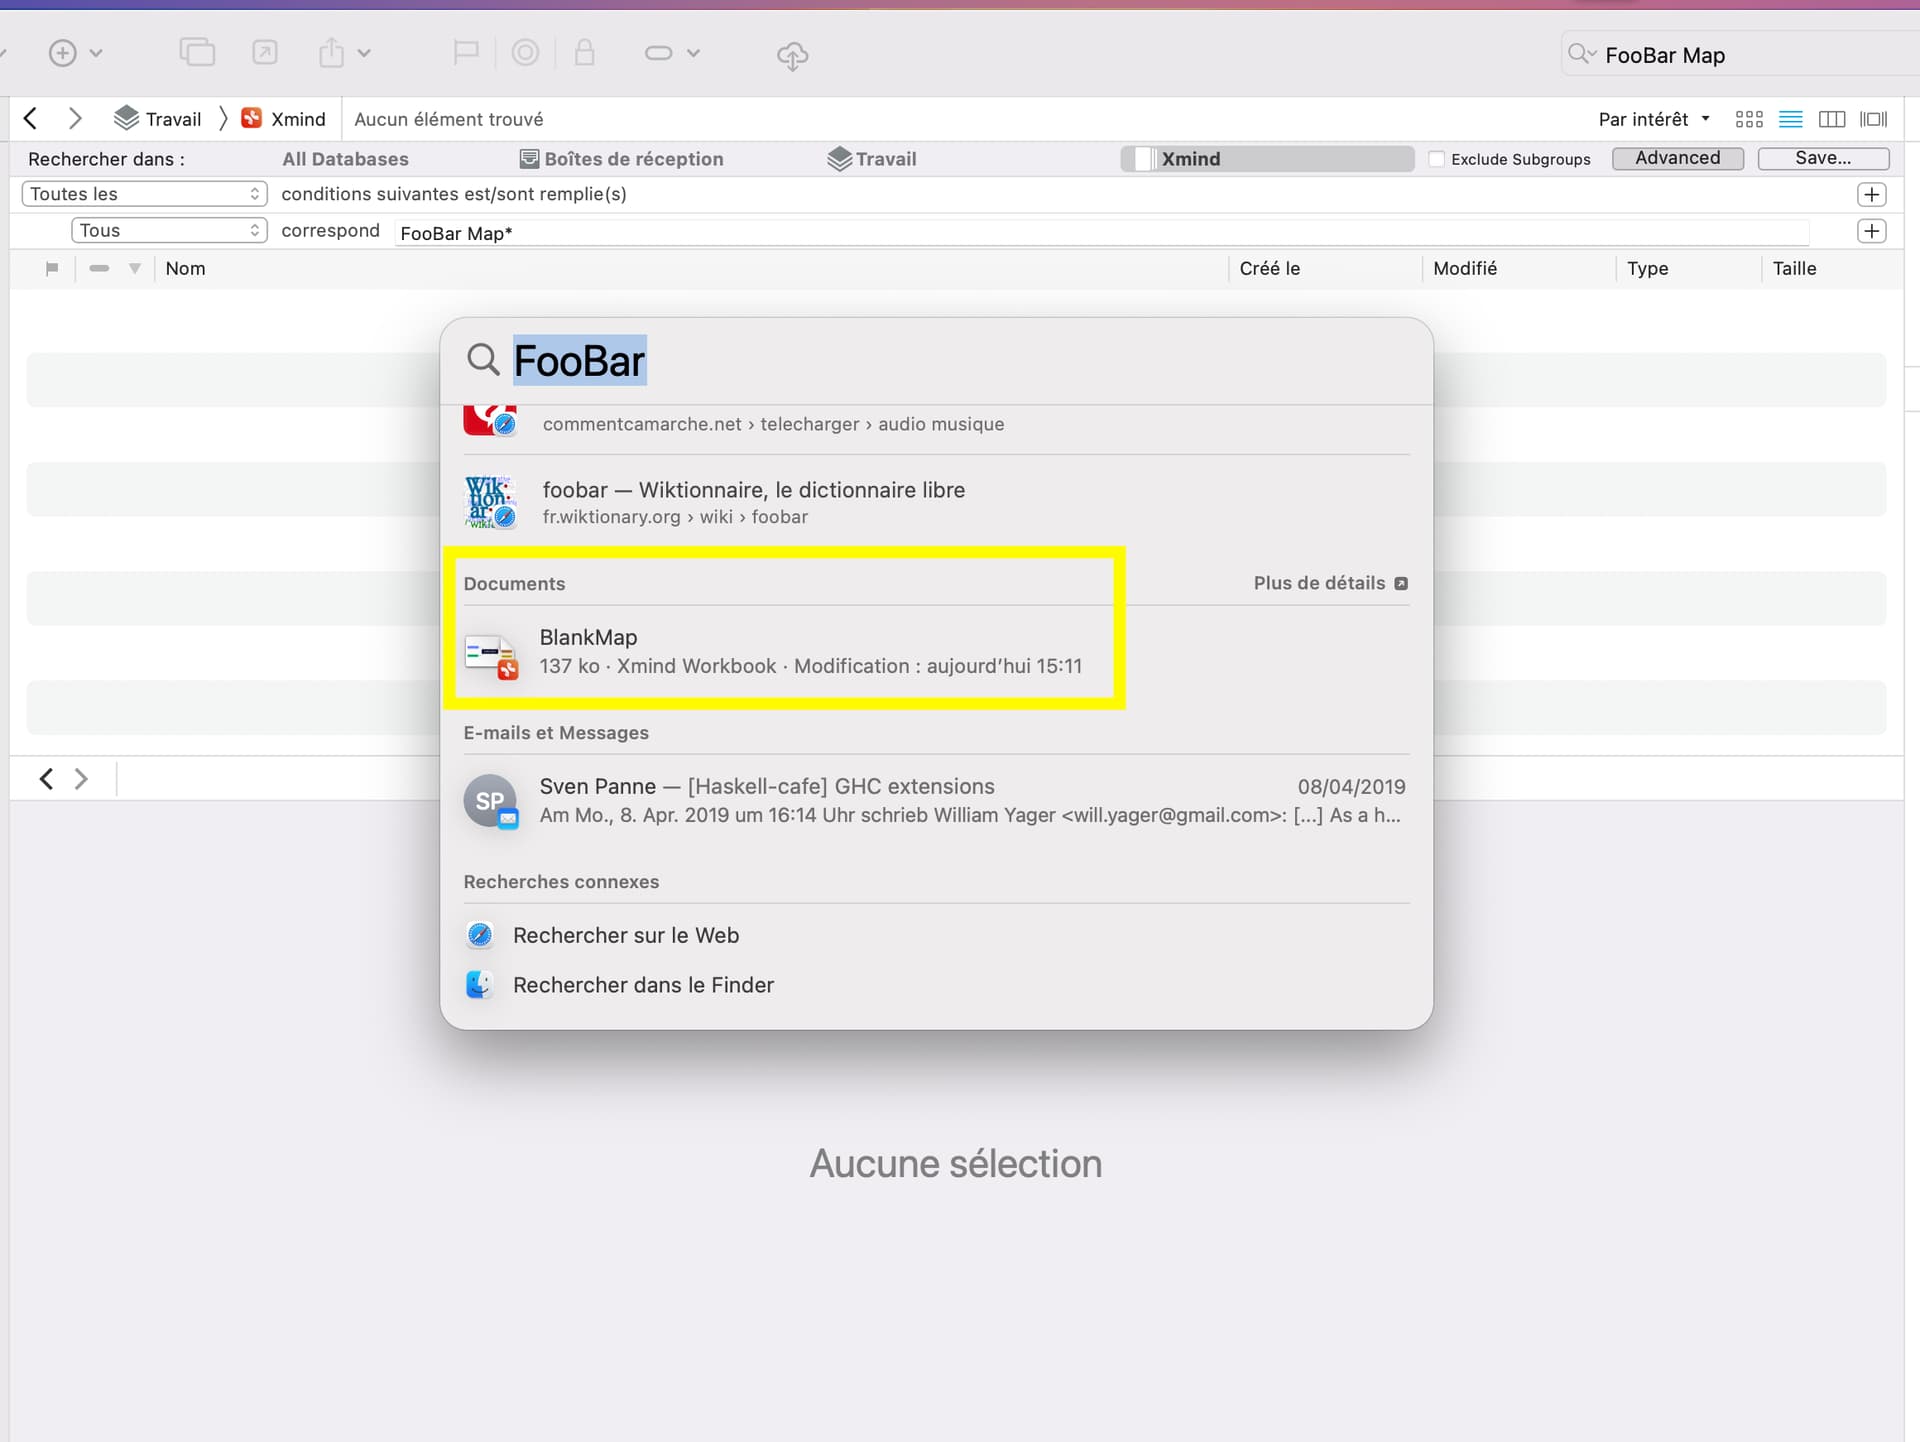
Task: Switch to list view
Action: coord(1791,119)
